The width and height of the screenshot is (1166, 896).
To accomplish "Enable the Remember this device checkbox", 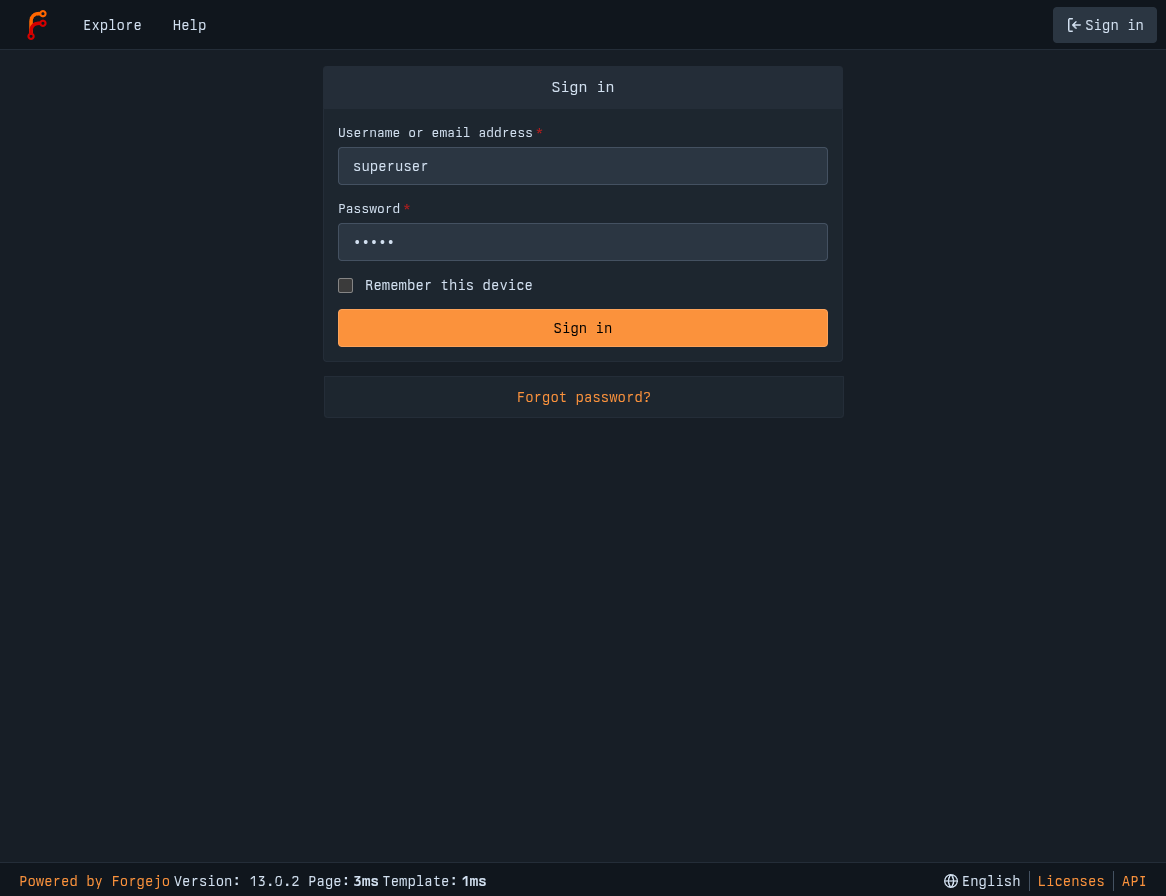I will [x=346, y=286].
